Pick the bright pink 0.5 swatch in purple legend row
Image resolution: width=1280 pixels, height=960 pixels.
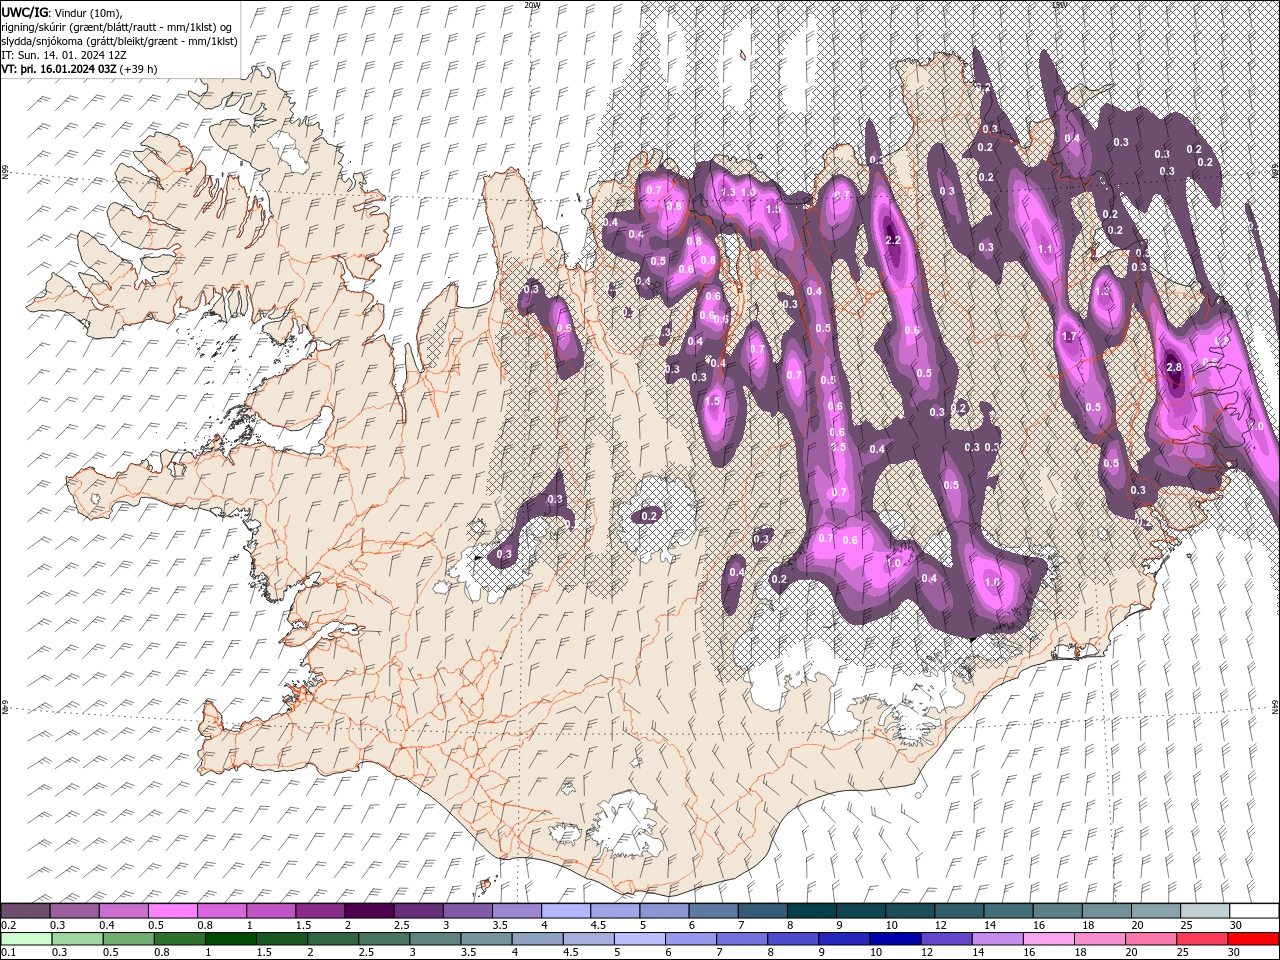tap(173, 911)
